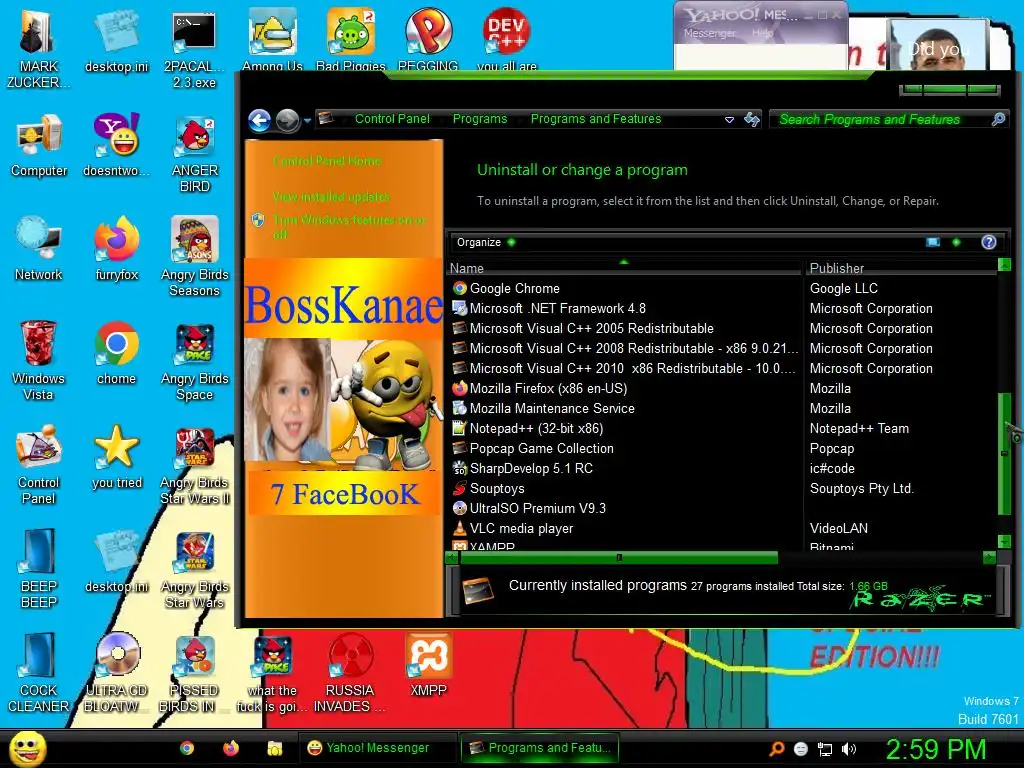Select Mozilla Maintenance Service entry
This screenshot has height=768, width=1024.
click(x=552, y=408)
